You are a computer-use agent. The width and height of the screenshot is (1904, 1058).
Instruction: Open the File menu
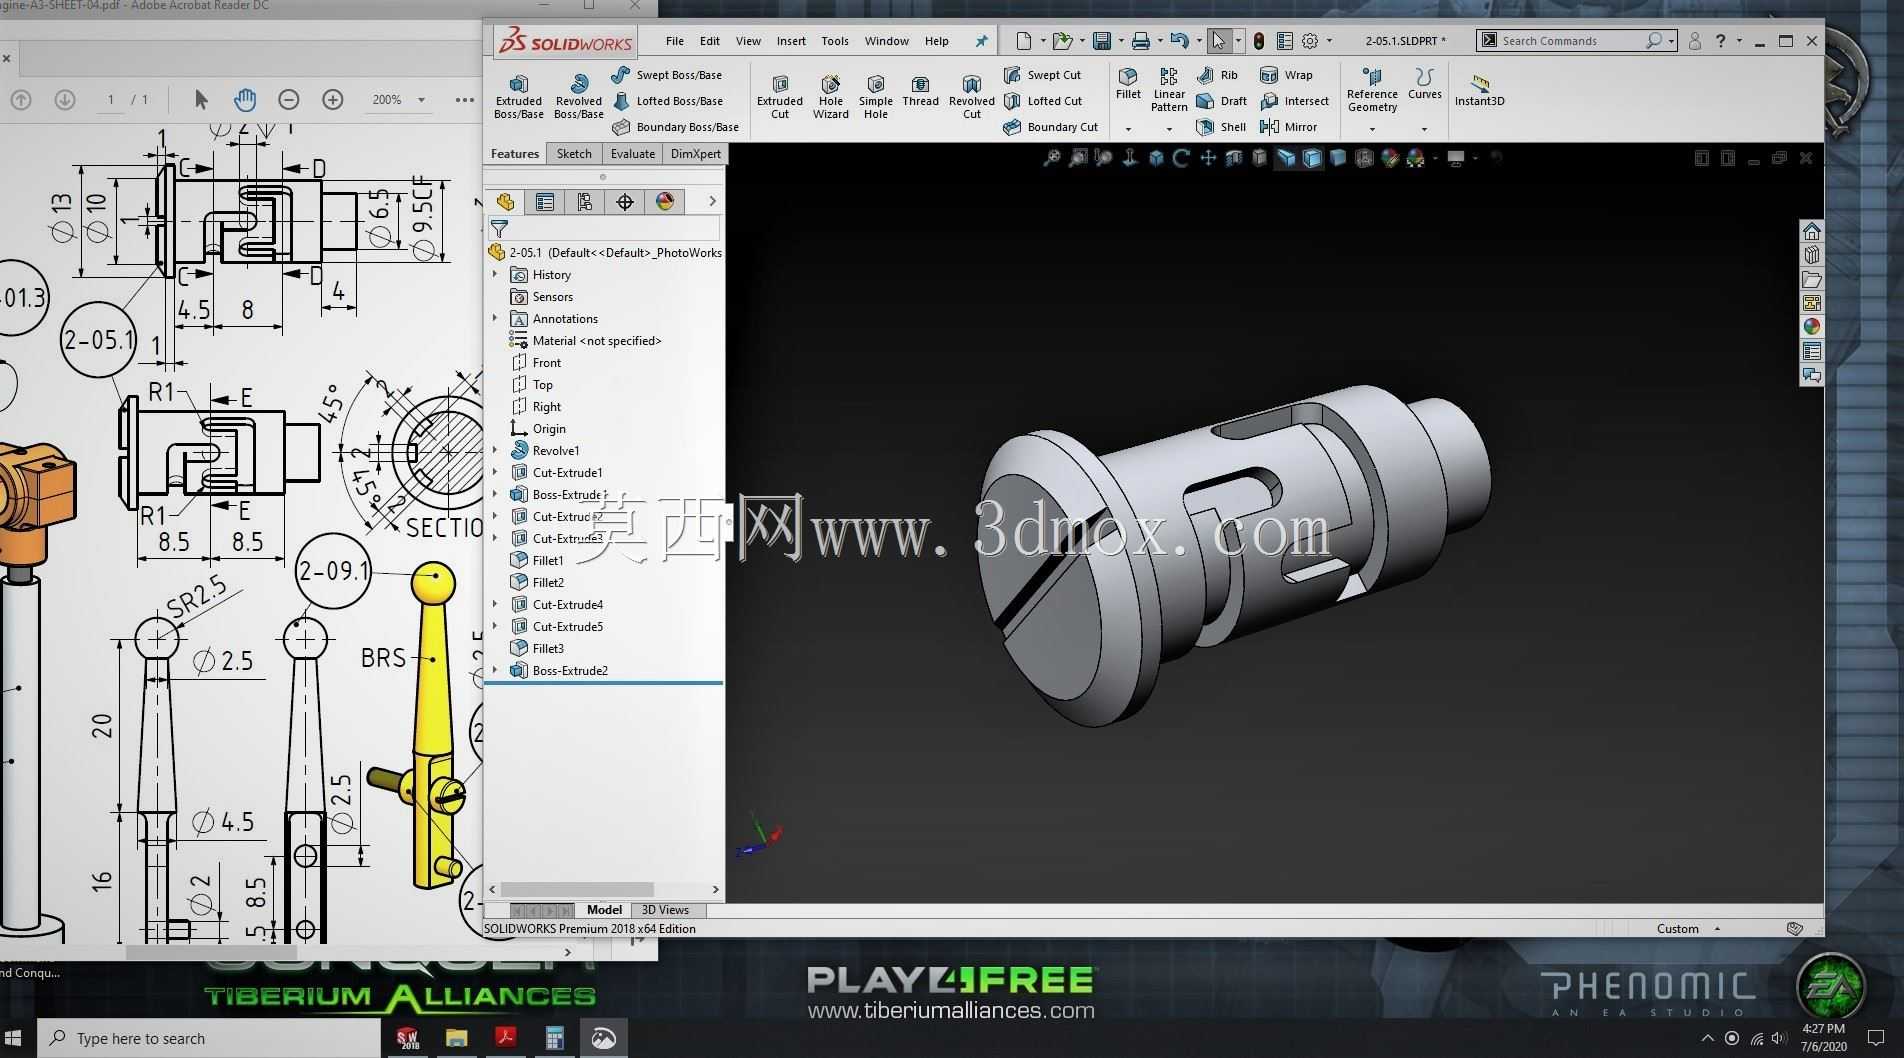coord(675,41)
